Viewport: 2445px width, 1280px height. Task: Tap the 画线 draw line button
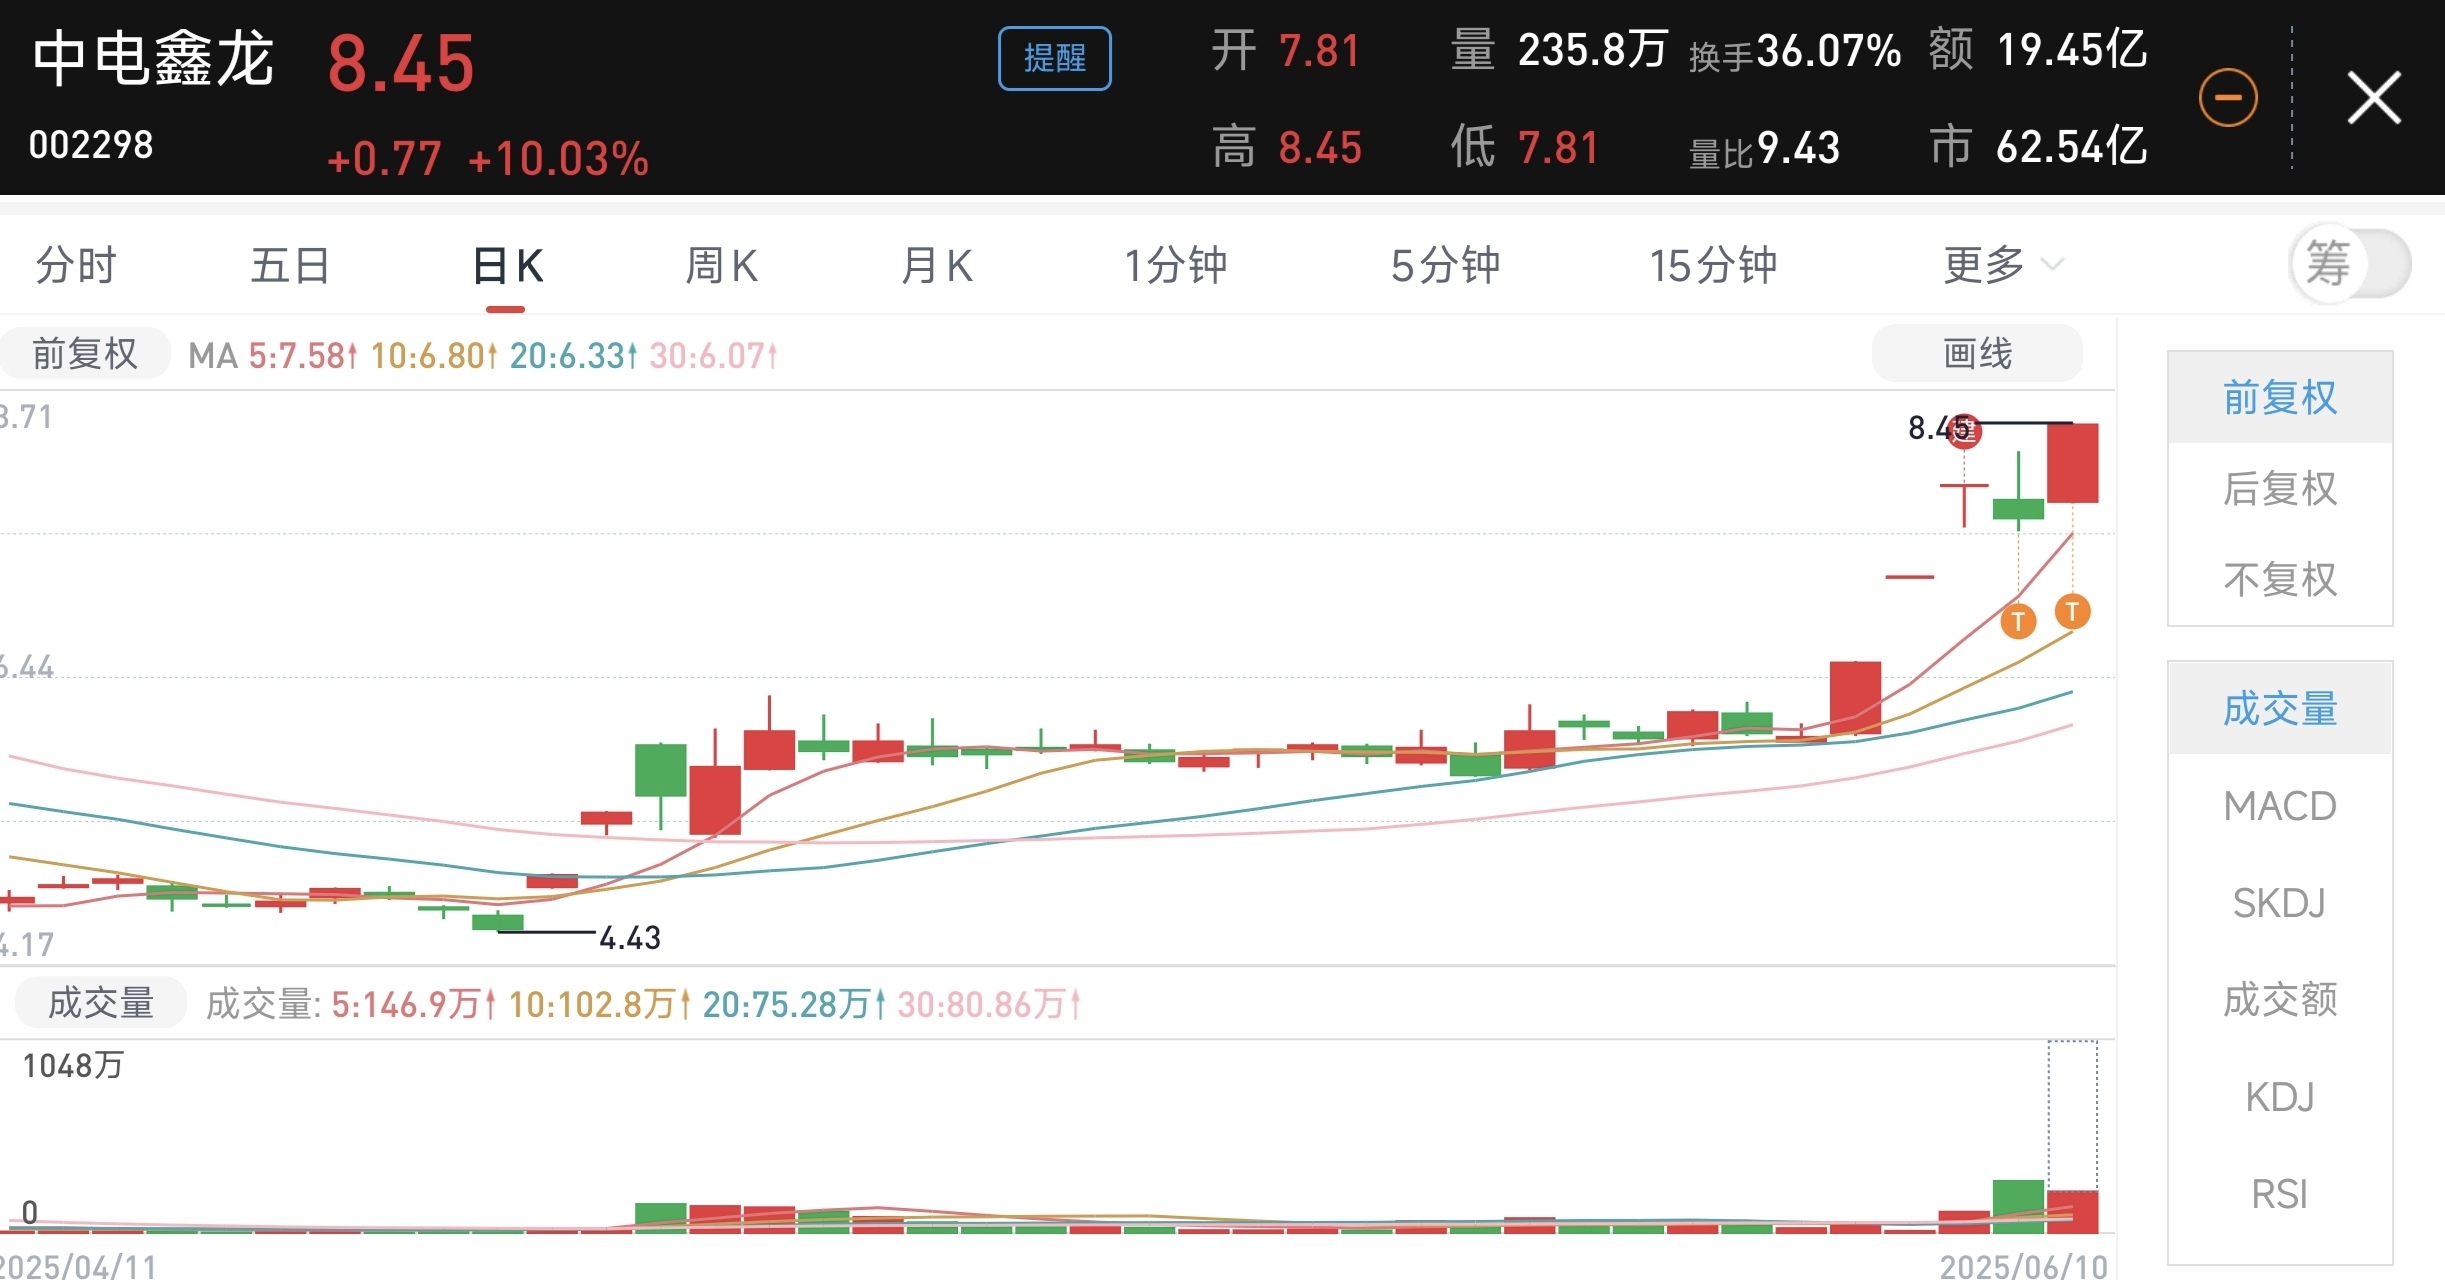pyautogui.click(x=1977, y=354)
